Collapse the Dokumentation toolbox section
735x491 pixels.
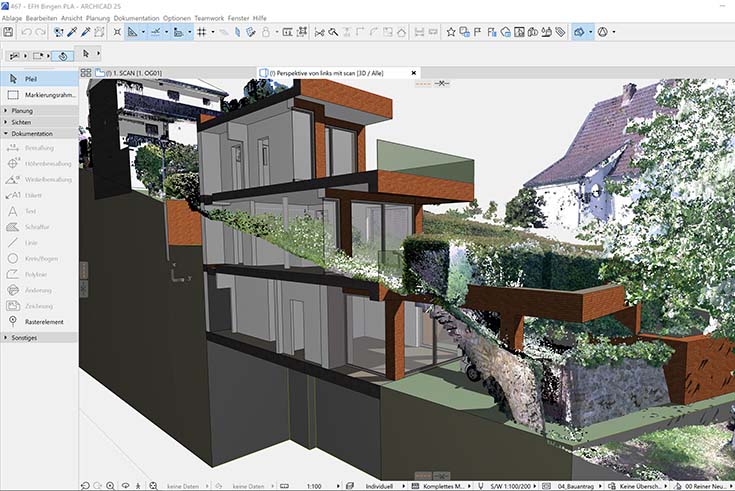pyautogui.click(x=32, y=133)
